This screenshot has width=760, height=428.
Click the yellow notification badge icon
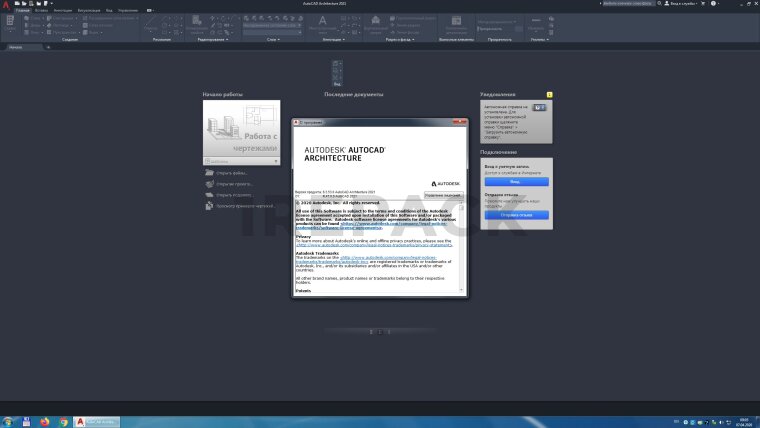549,94
